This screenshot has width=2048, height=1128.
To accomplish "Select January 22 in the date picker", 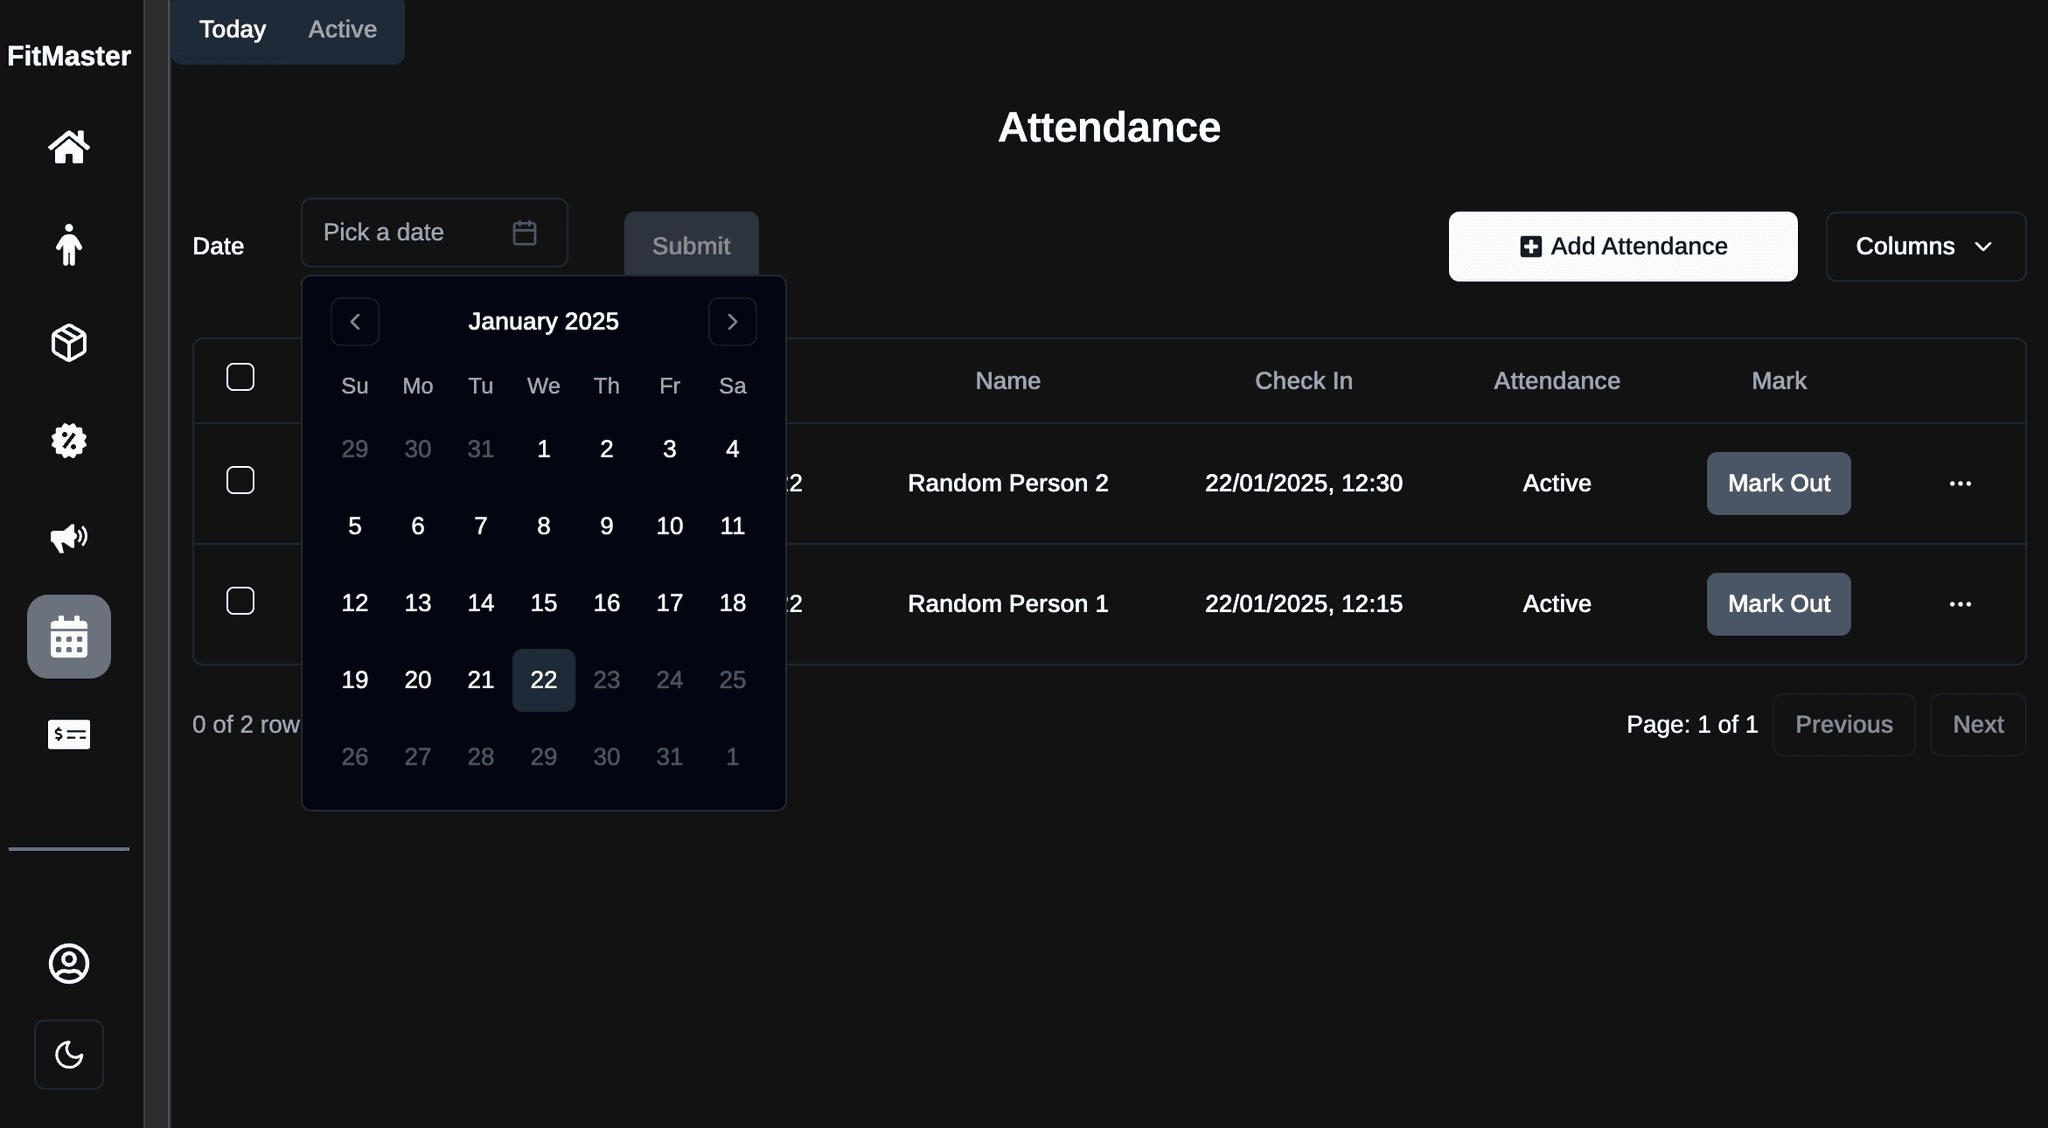I will click(543, 680).
